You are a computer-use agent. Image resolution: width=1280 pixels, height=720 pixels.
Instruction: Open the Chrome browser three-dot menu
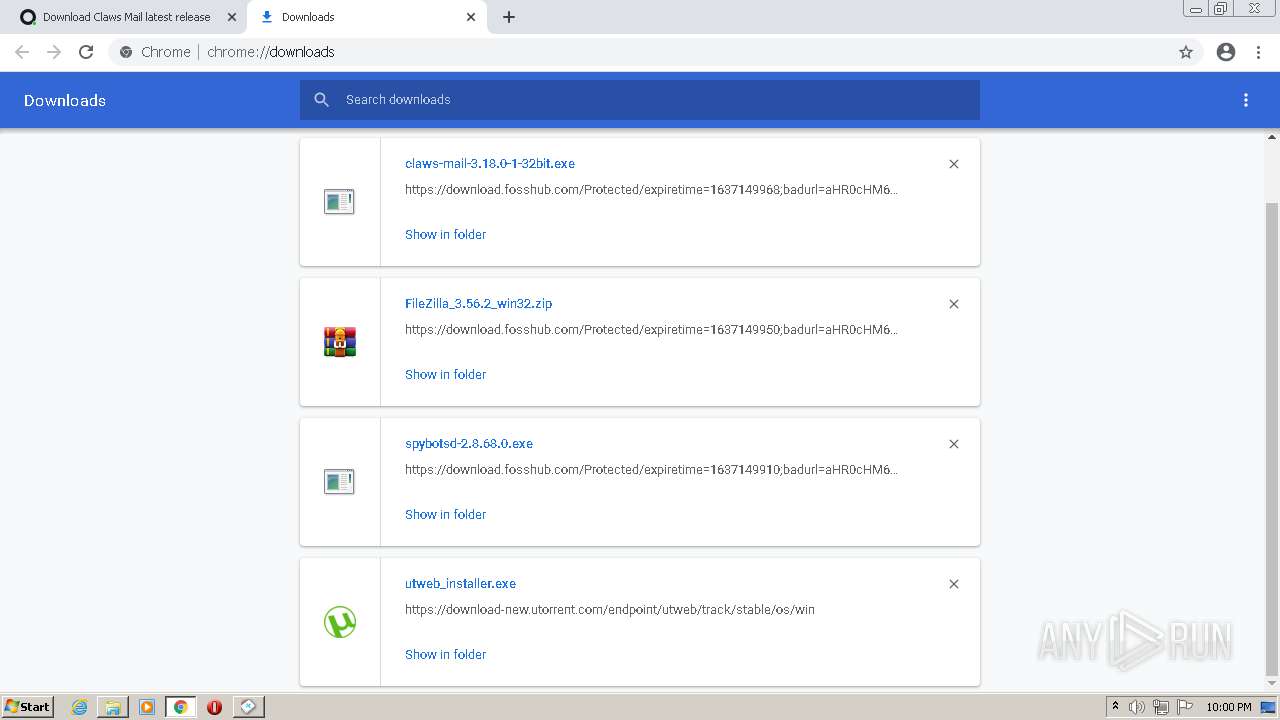click(x=1259, y=52)
